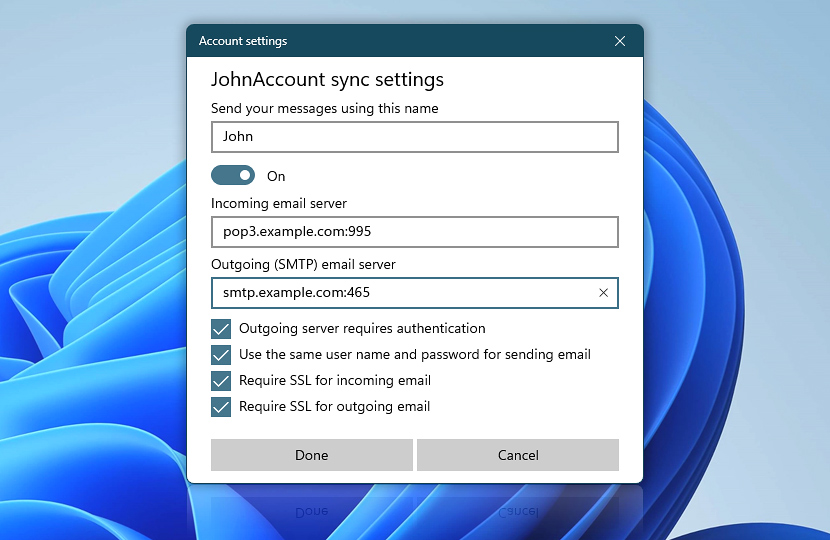Click the Cancel button
Viewport: 830px width, 540px height.
pyautogui.click(x=518, y=455)
